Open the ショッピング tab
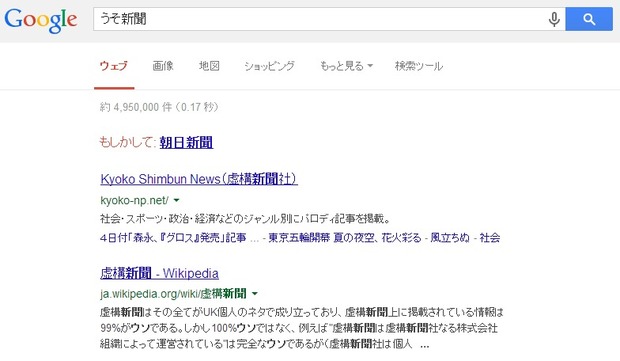Screen dimensions: 620x361 click(x=269, y=66)
